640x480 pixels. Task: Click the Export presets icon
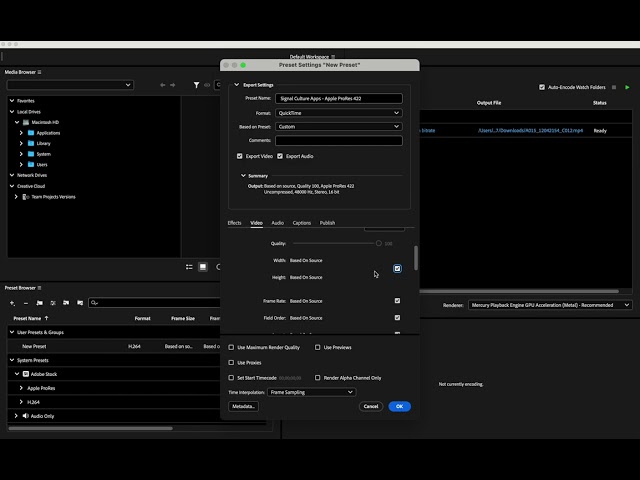coord(80,303)
